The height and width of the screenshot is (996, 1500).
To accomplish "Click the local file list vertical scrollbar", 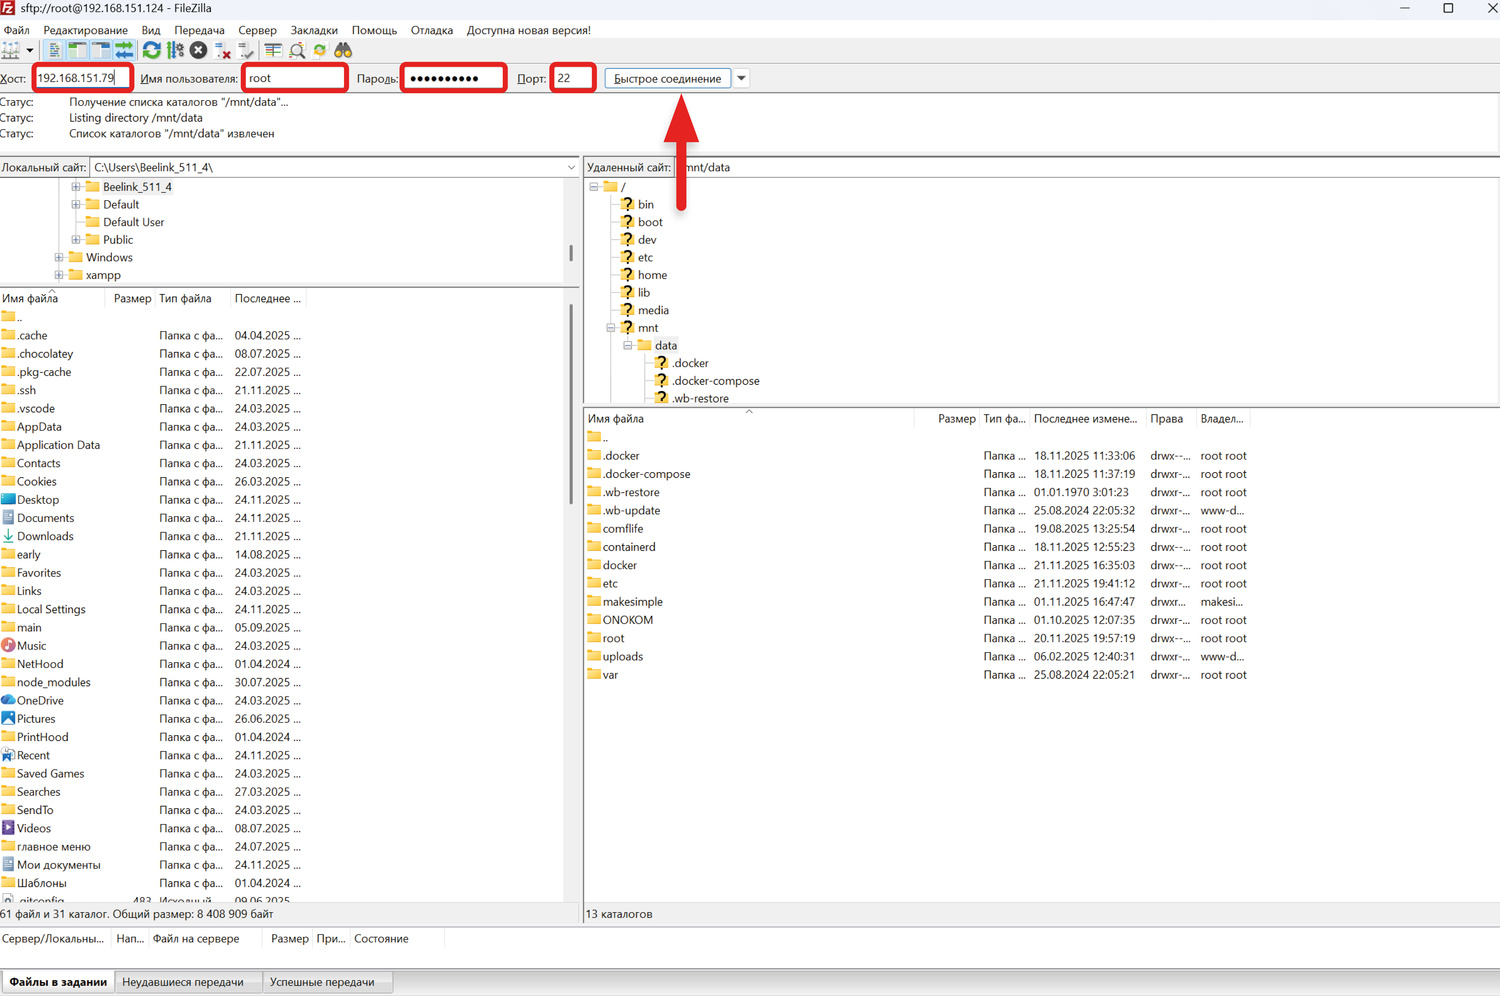I will 571,400.
